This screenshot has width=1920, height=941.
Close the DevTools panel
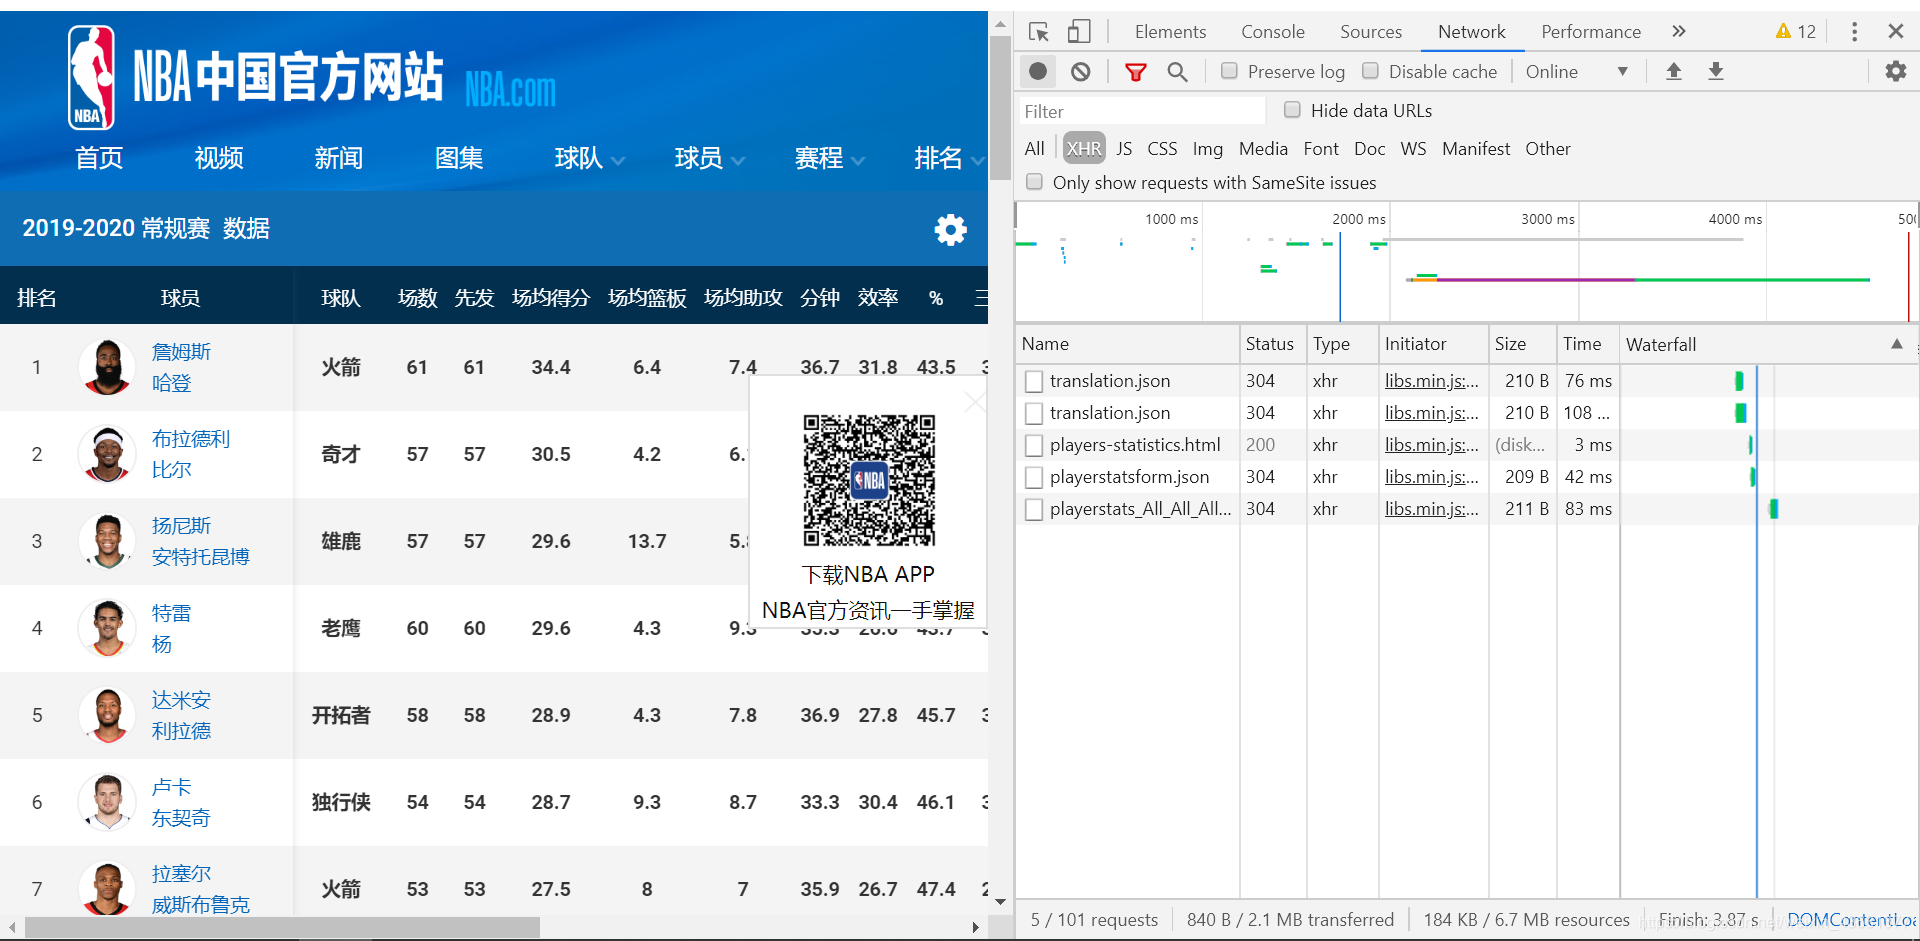(x=1895, y=32)
